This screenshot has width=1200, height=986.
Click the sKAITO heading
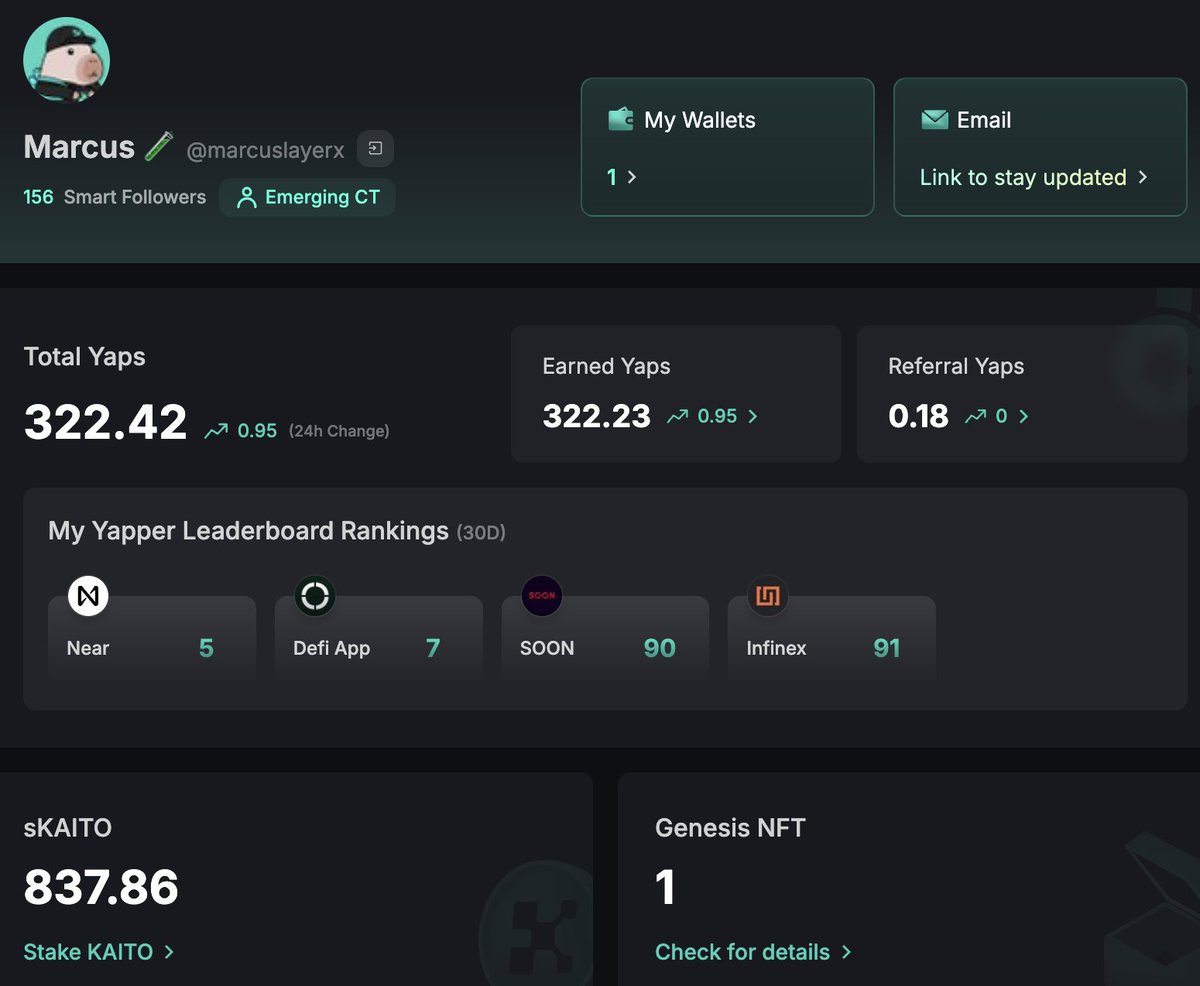pyautogui.click(x=68, y=828)
